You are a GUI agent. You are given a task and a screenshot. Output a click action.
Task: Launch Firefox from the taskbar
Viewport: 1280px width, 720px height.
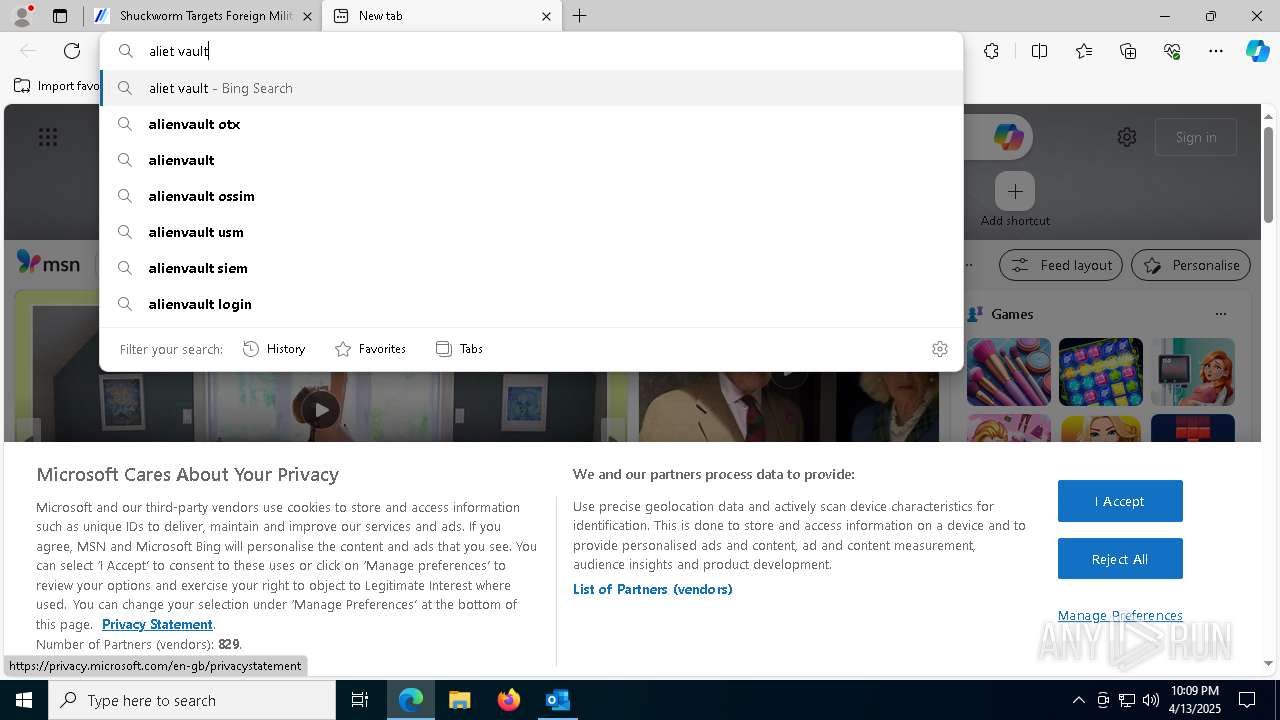pyautogui.click(x=509, y=700)
